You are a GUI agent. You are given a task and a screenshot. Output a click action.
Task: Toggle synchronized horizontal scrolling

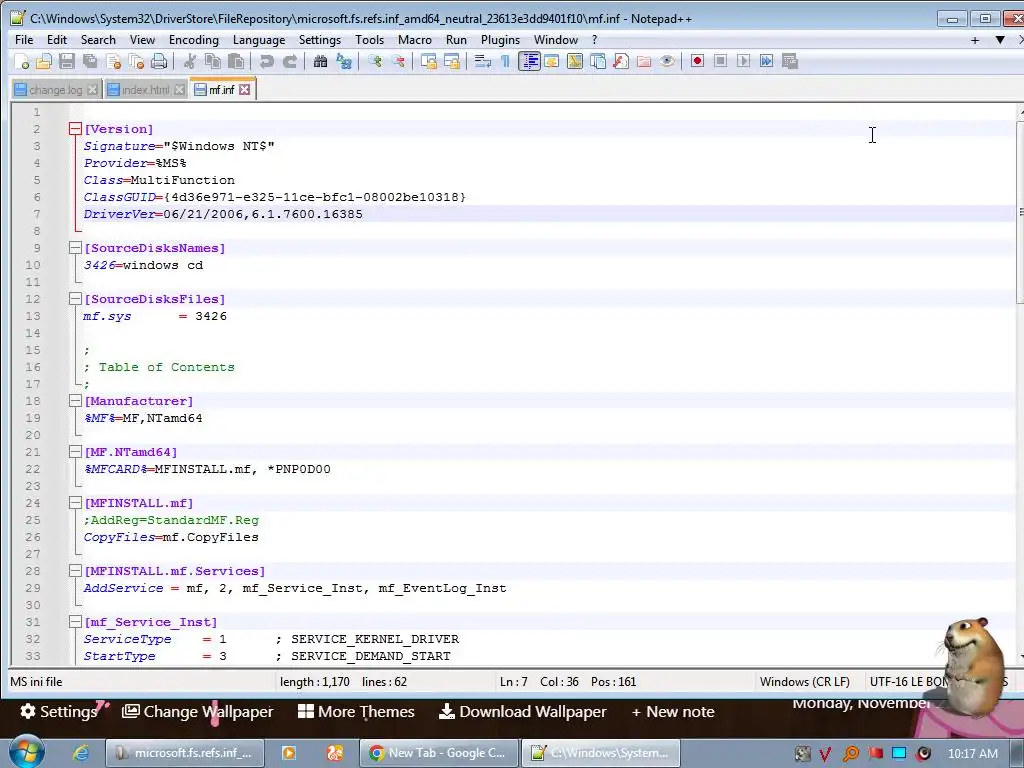coord(452,61)
